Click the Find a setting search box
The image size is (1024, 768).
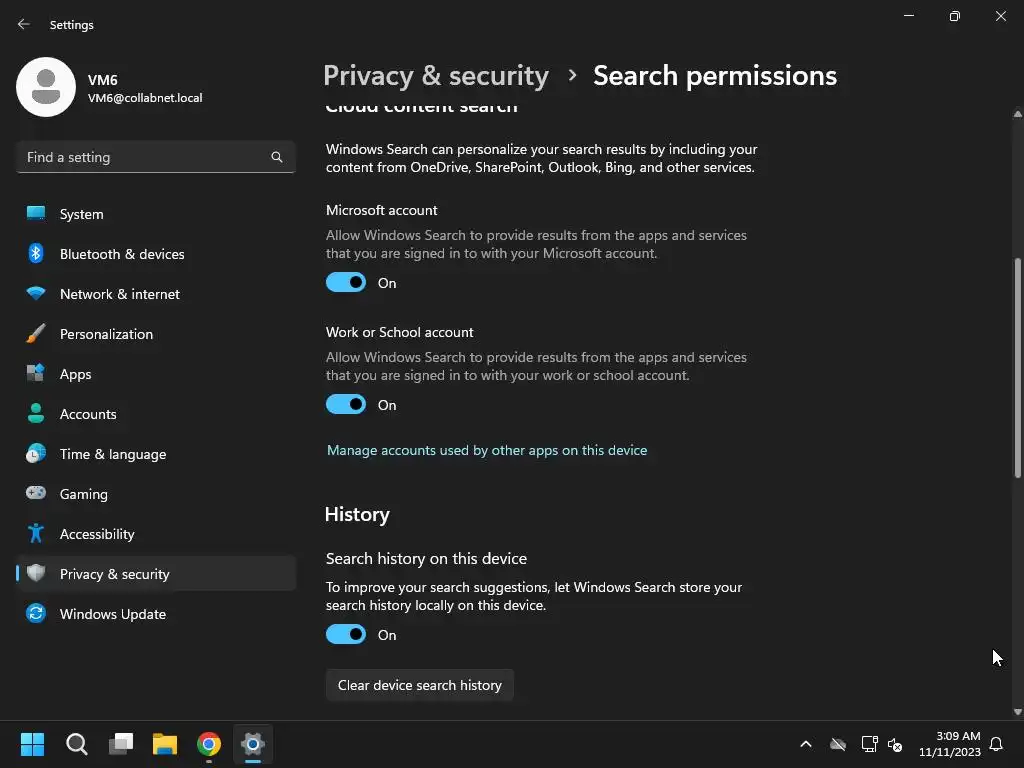(145, 157)
